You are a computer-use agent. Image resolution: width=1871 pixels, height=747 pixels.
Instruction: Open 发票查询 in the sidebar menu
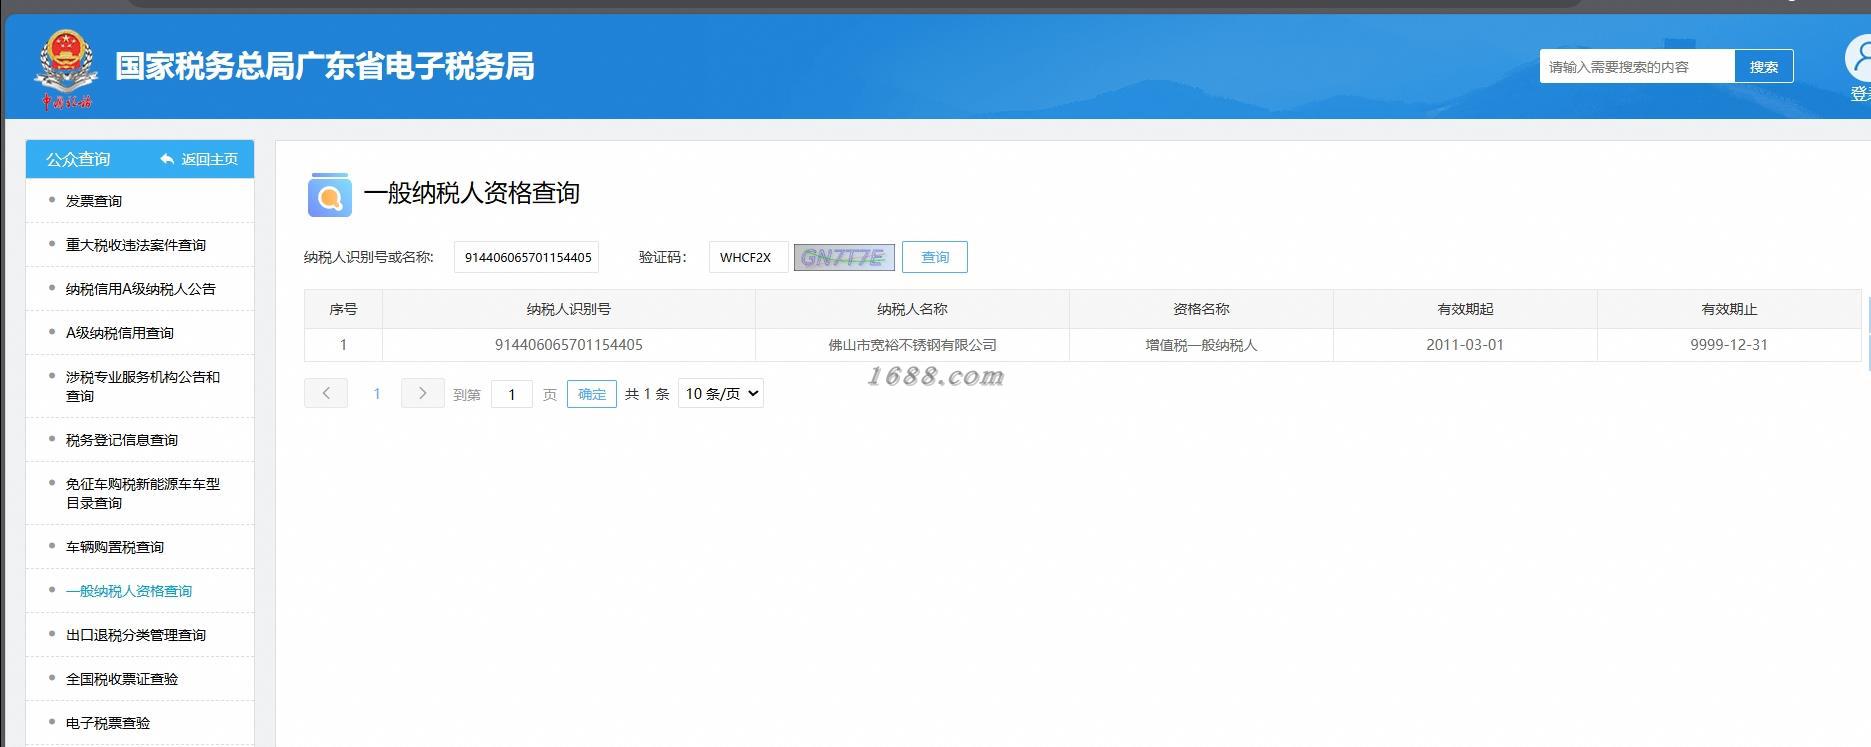coord(94,201)
